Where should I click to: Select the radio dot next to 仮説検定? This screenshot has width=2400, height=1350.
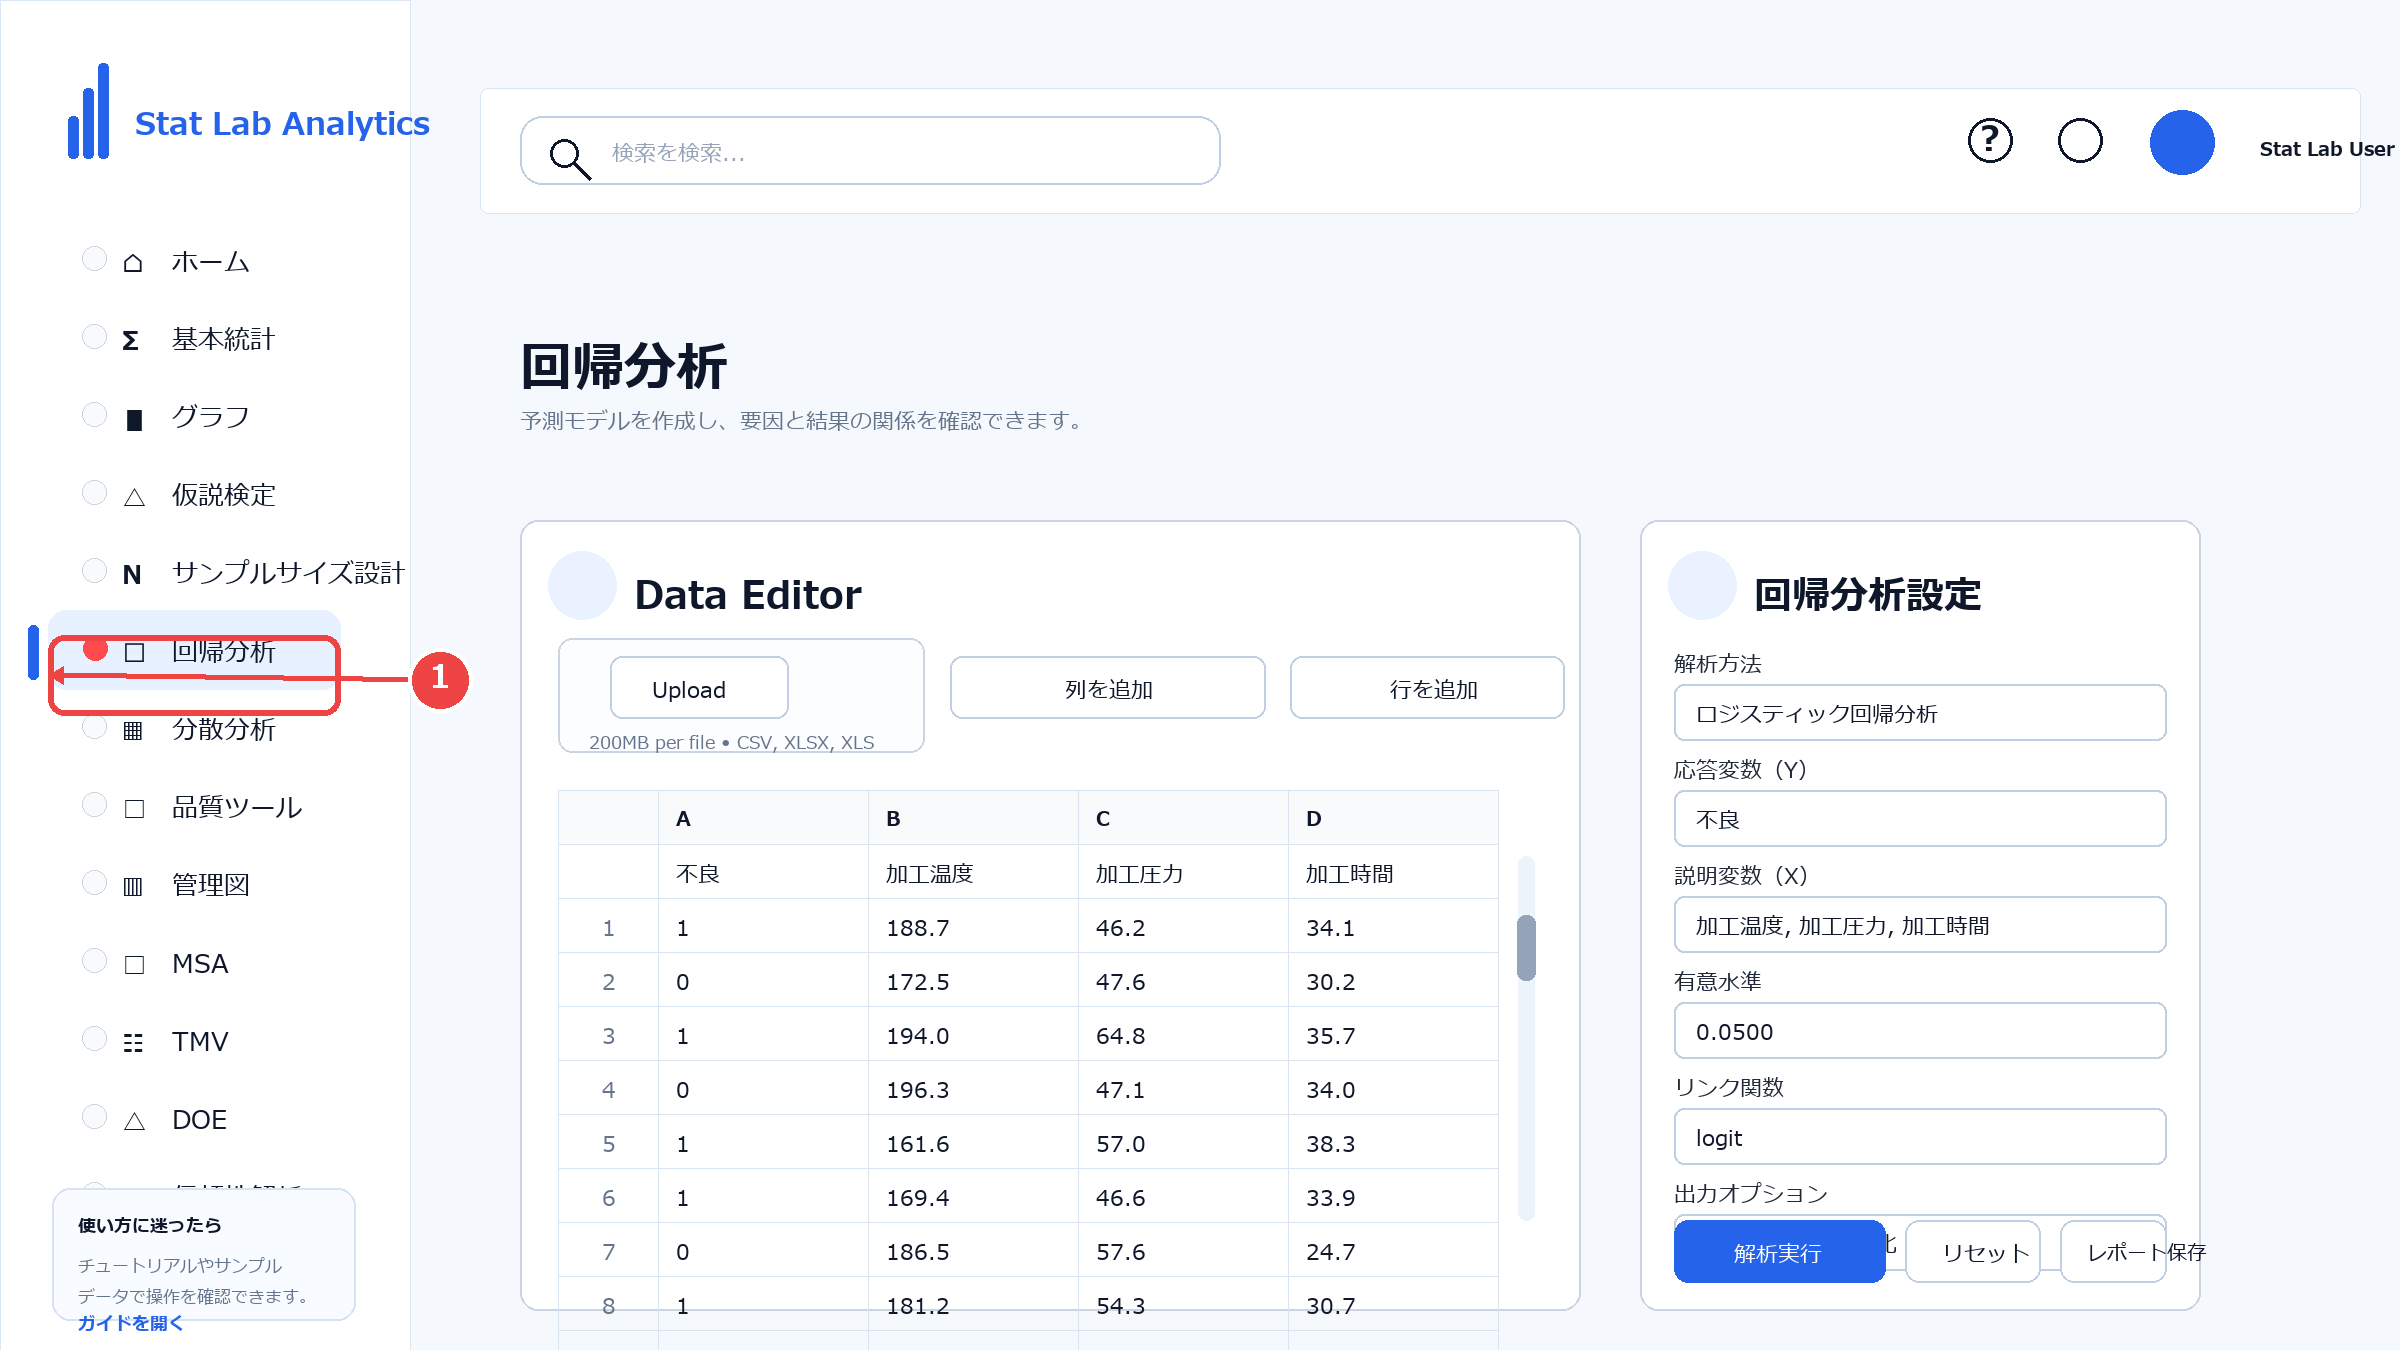[x=94, y=493]
